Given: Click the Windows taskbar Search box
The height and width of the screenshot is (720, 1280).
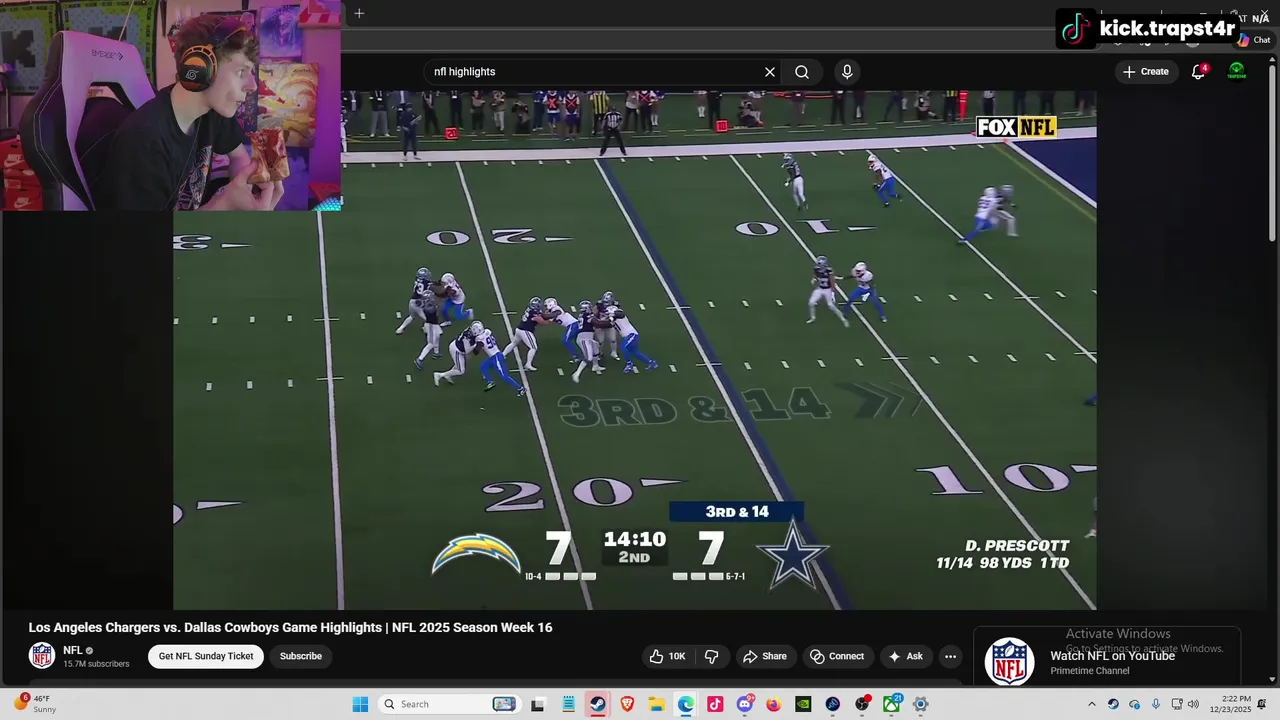Looking at the screenshot, I should (x=448, y=704).
